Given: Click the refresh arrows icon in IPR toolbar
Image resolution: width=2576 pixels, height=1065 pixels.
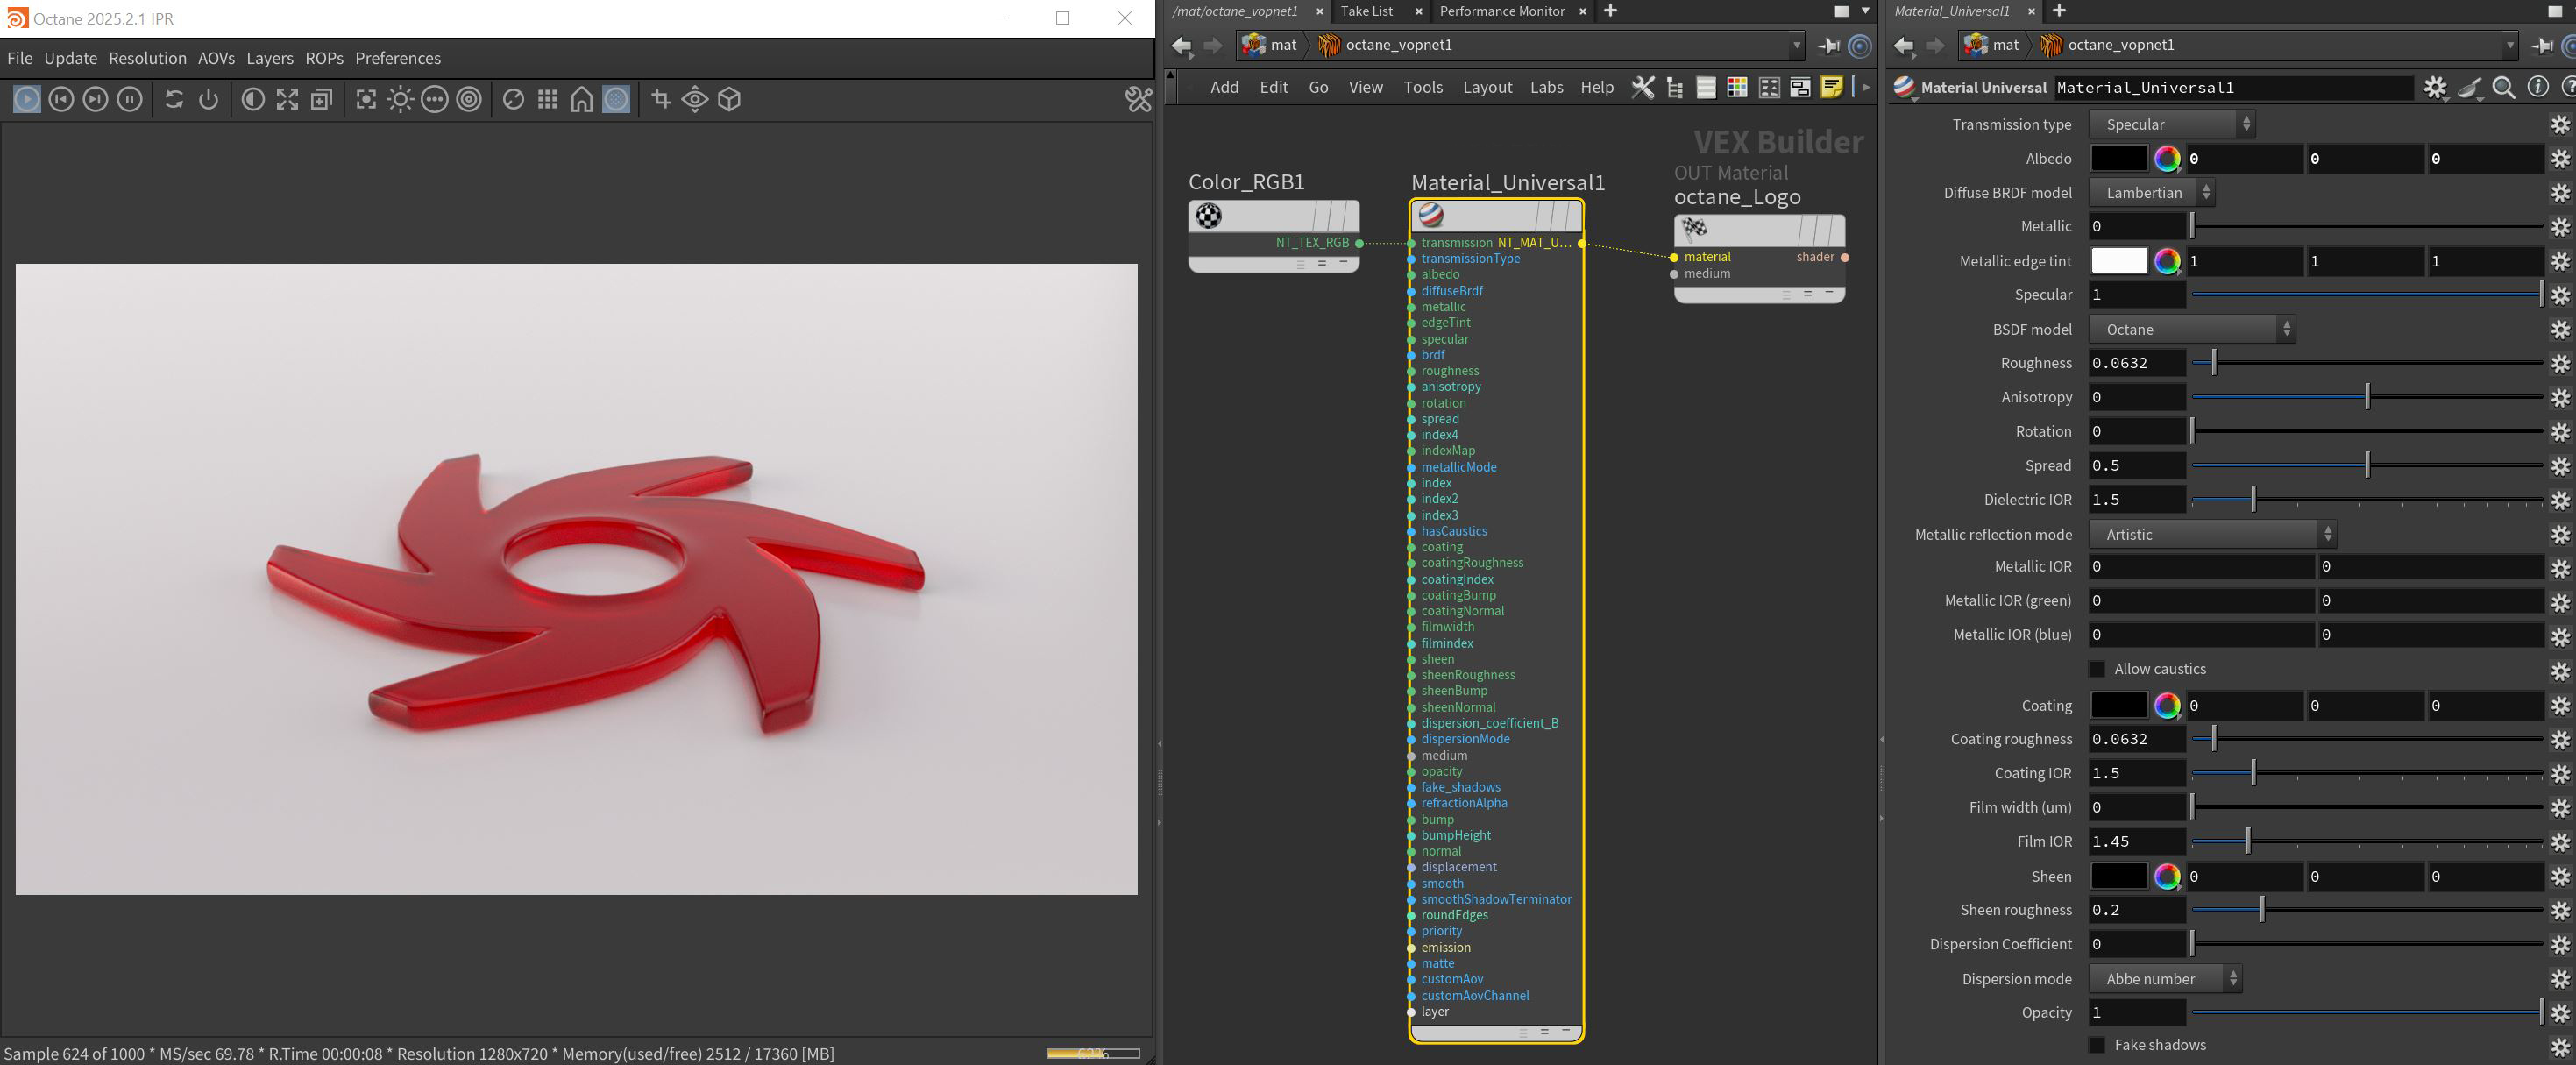Looking at the screenshot, I should 174,99.
